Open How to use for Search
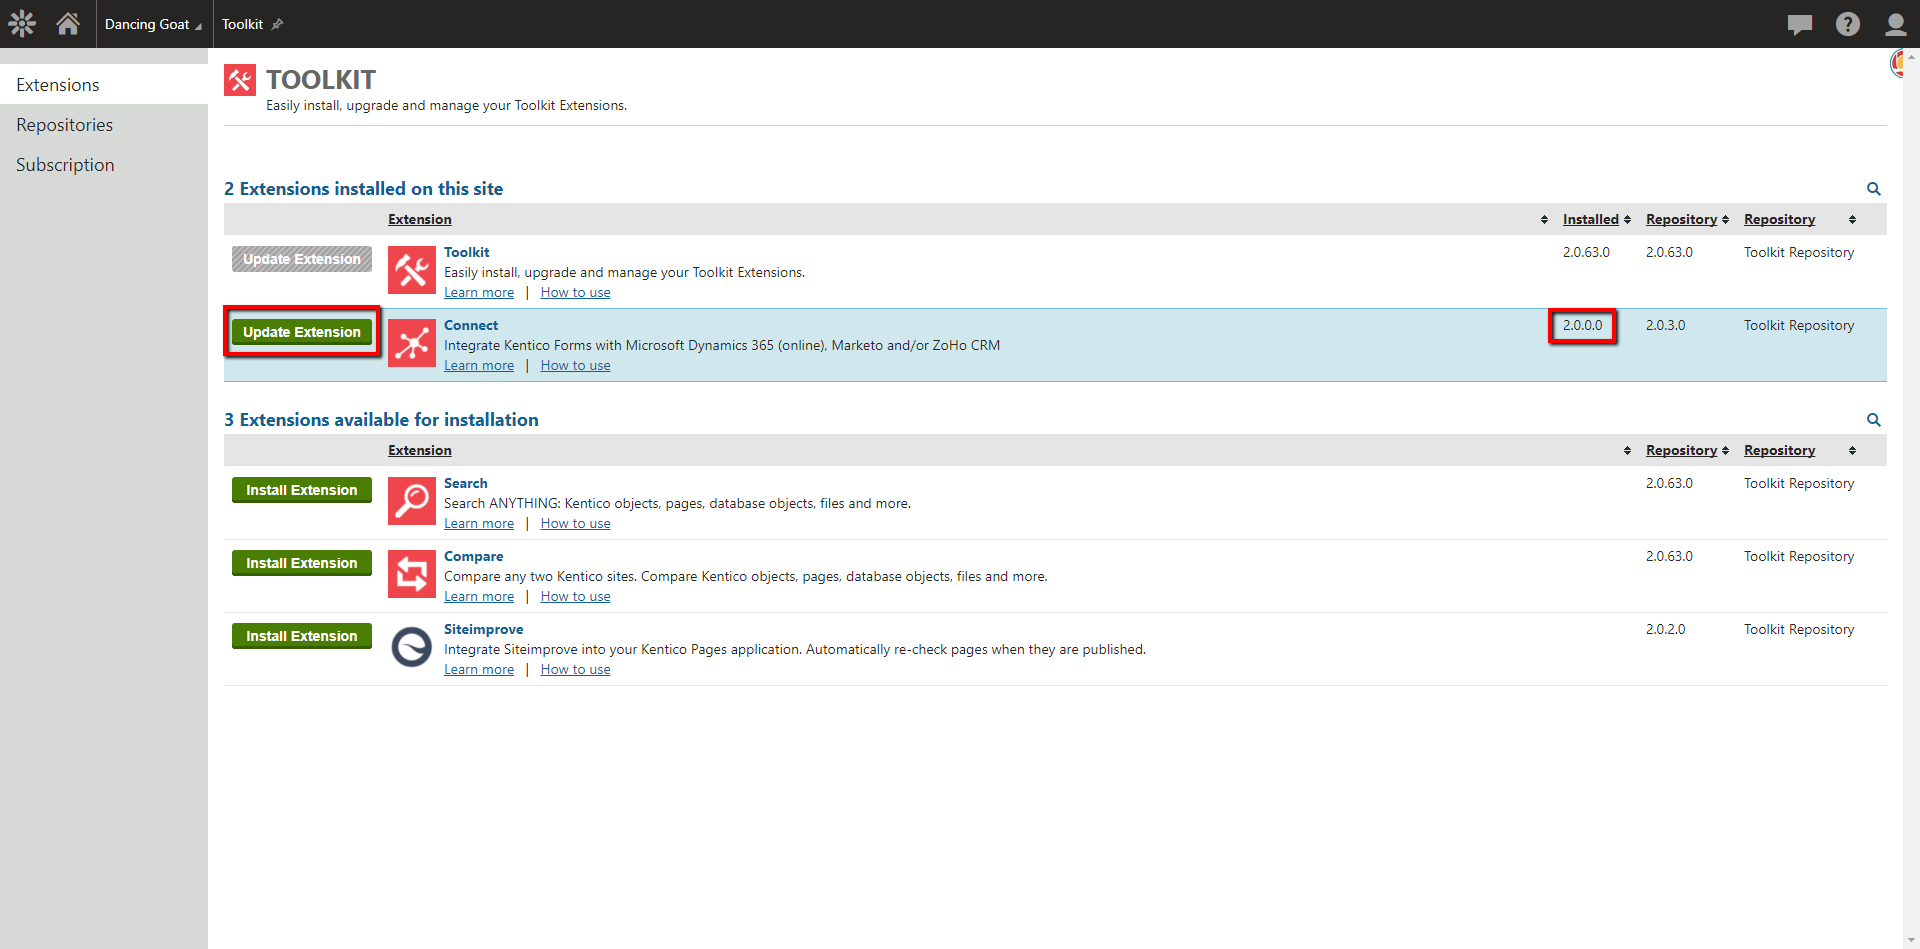Screen dimensions: 1920x949 pyautogui.click(x=575, y=523)
